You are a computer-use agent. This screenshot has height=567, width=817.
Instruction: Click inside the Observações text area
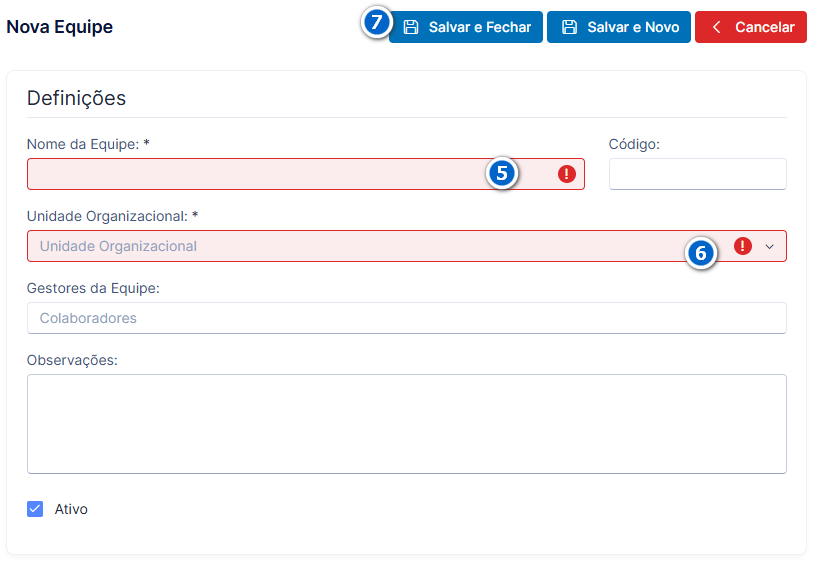(407, 424)
